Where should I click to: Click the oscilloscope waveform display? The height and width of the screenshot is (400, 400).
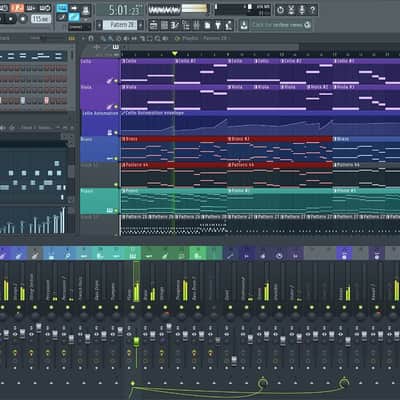[x=164, y=10]
